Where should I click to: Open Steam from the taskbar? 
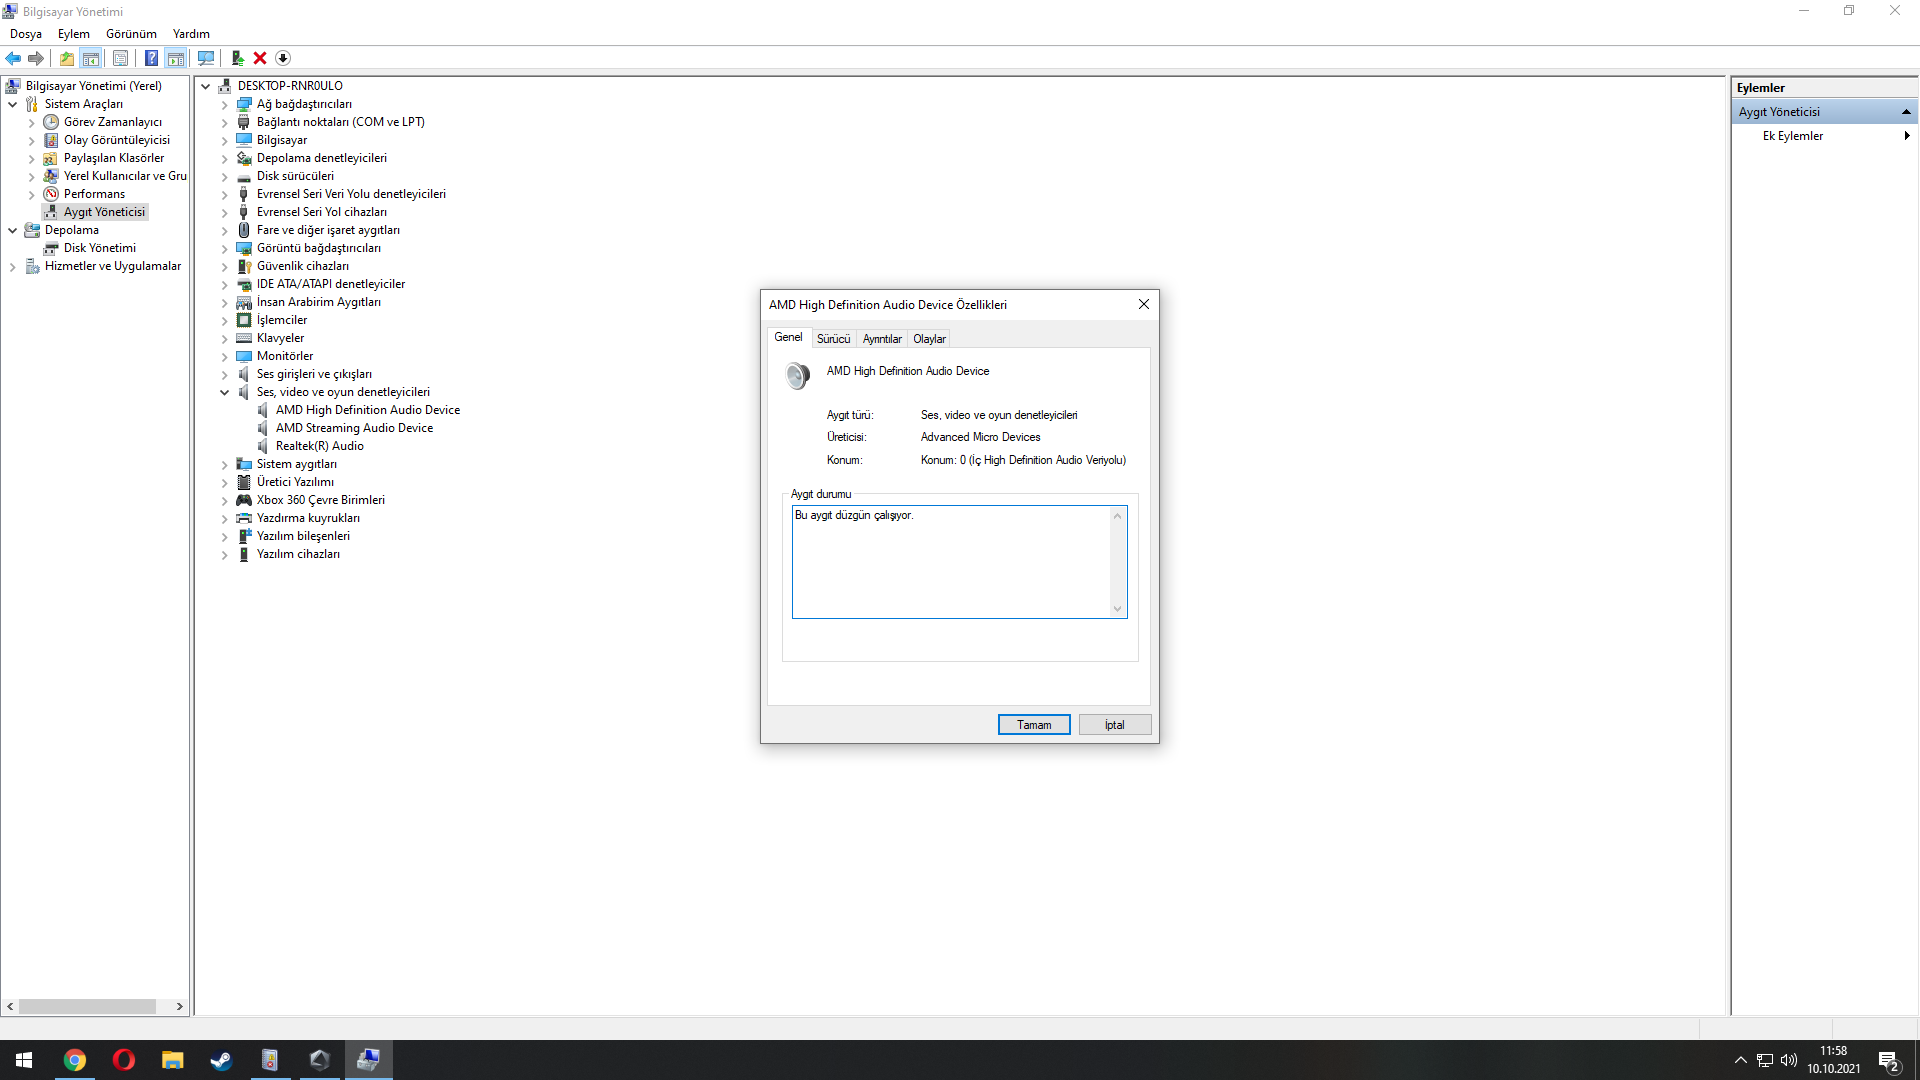221,1060
